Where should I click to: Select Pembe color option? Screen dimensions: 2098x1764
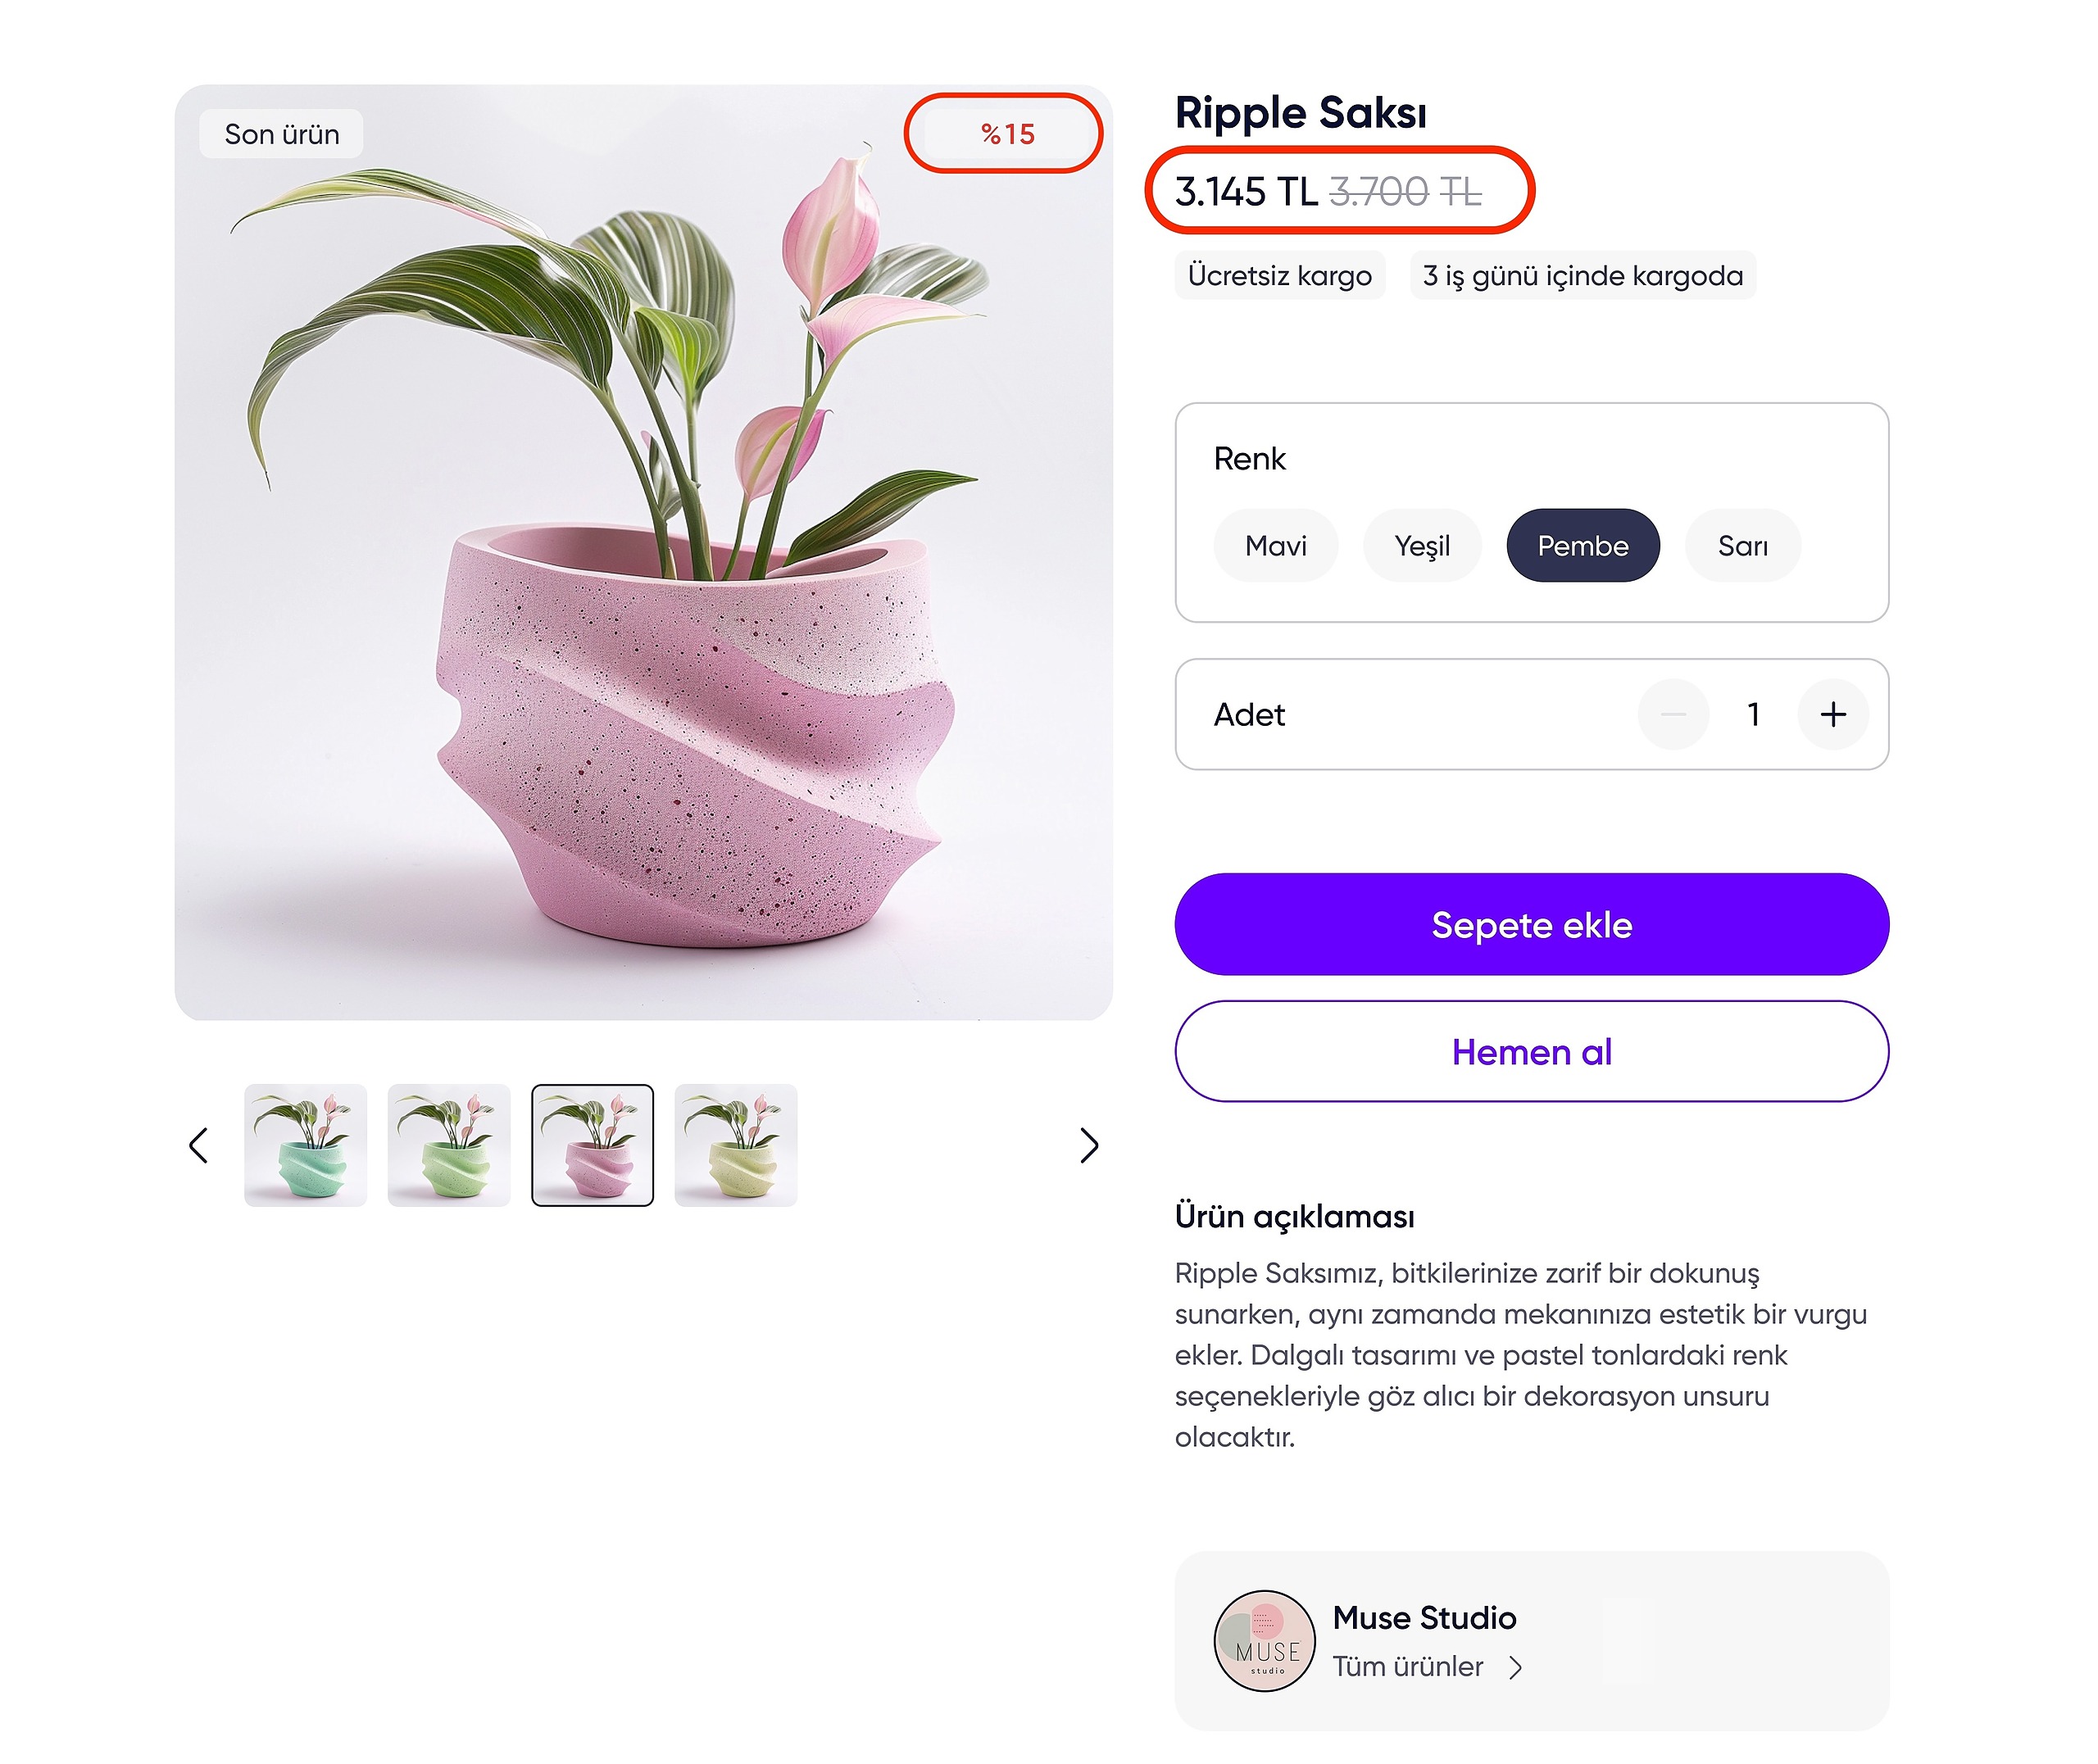point(1582,546)
